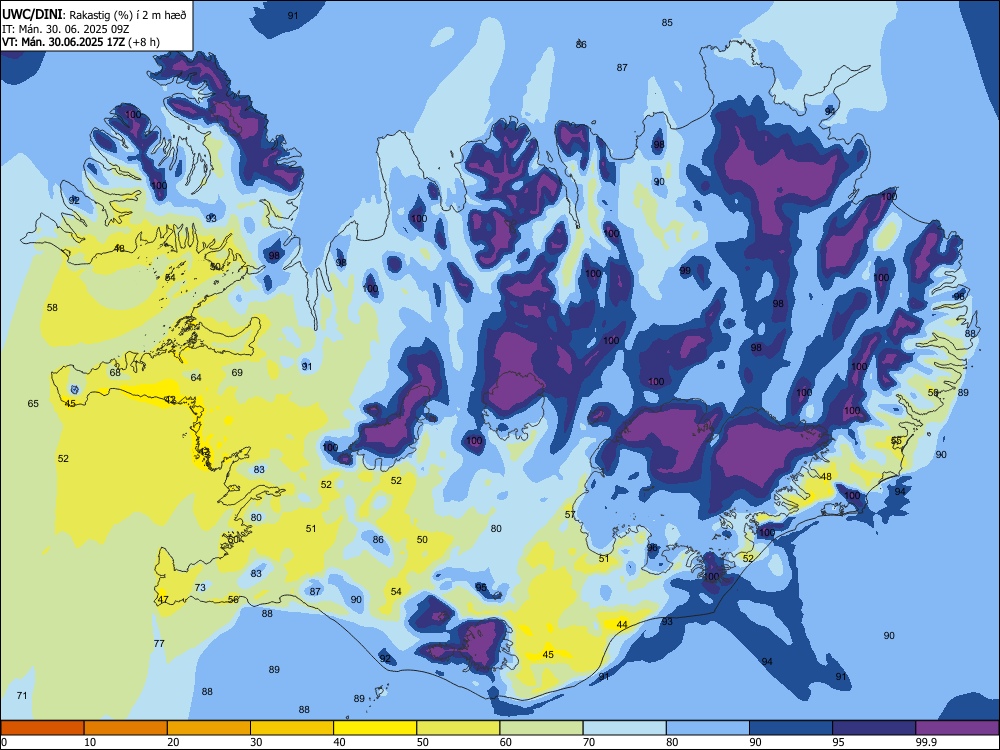The width and height of the screenshot is (1000, 750).
Task: Click the legend tick label 99.9
Action: point(926,742)
